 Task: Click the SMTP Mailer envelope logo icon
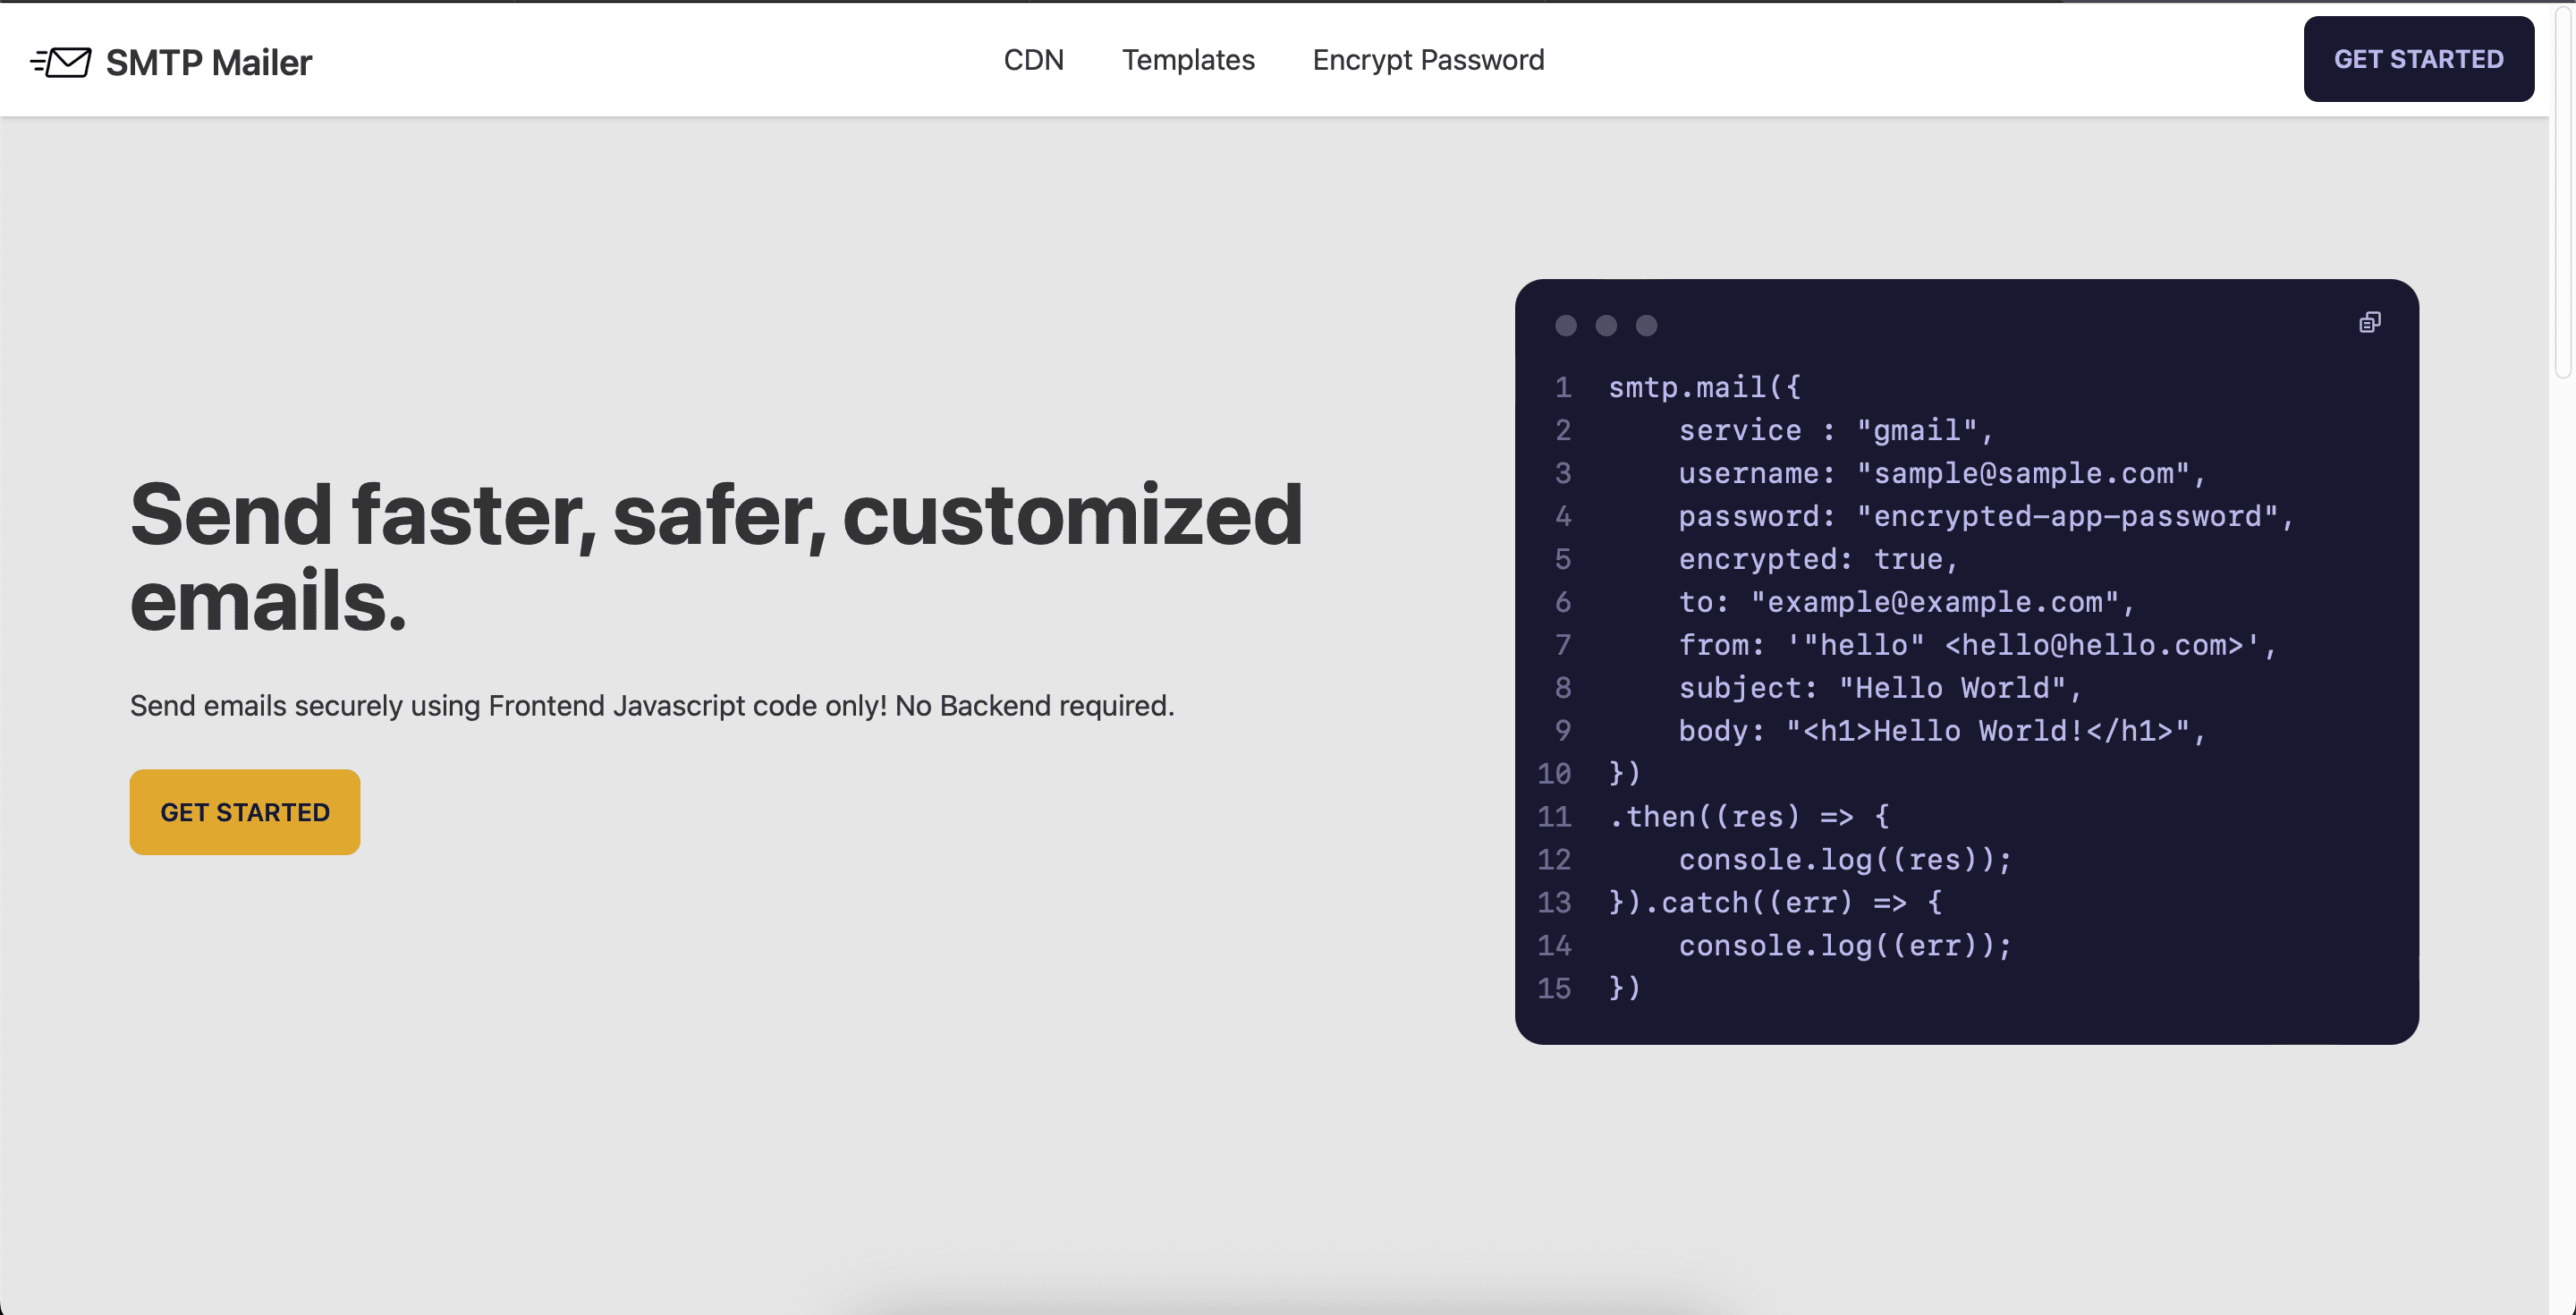click(x=61, y=62)
